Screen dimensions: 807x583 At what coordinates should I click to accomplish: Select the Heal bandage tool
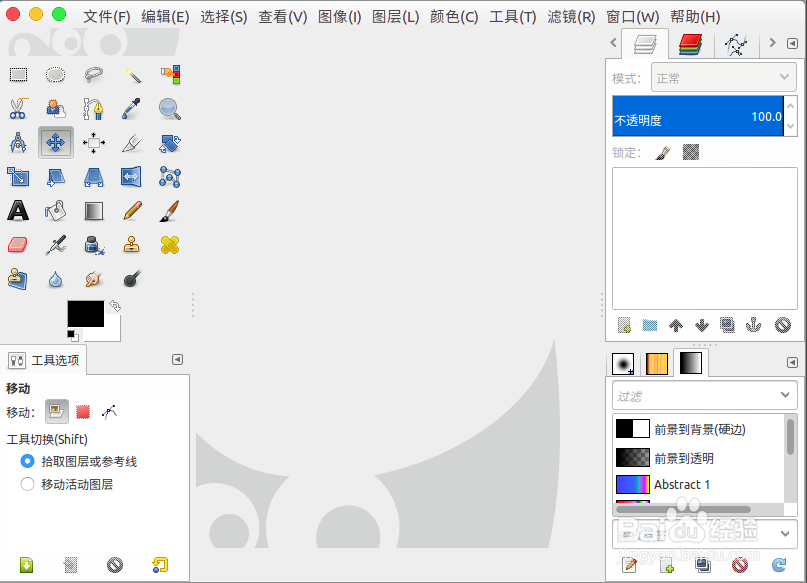click(170, 245)
